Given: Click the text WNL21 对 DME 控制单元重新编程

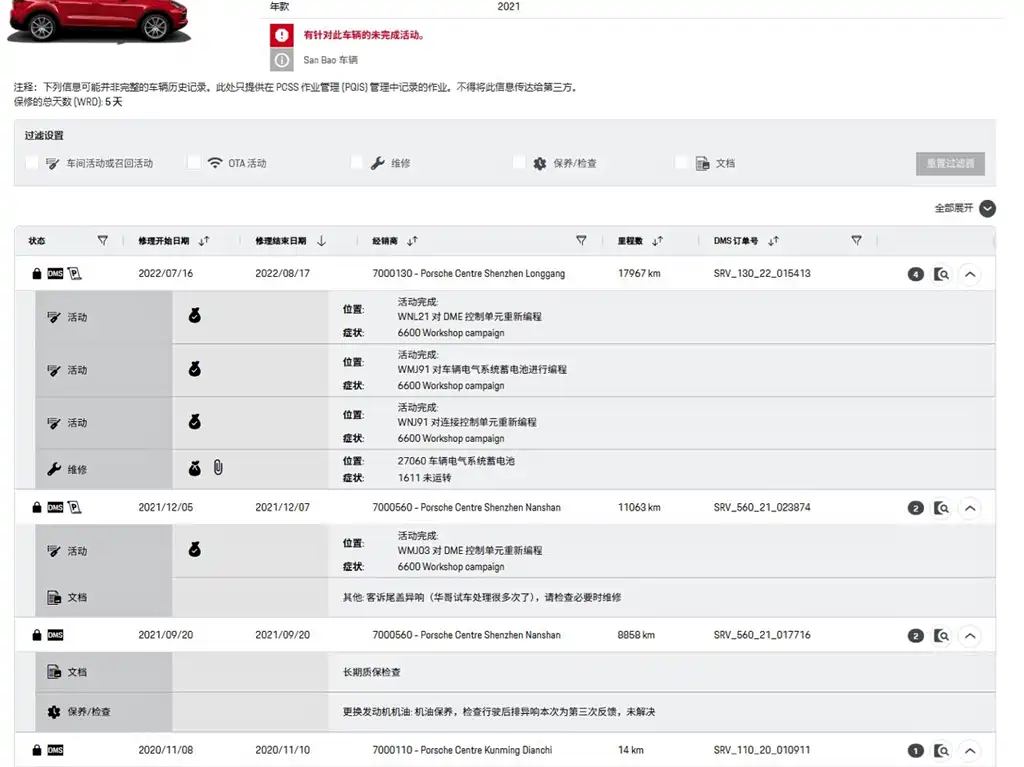Looking at the screenshot, I should pos(470,316).
